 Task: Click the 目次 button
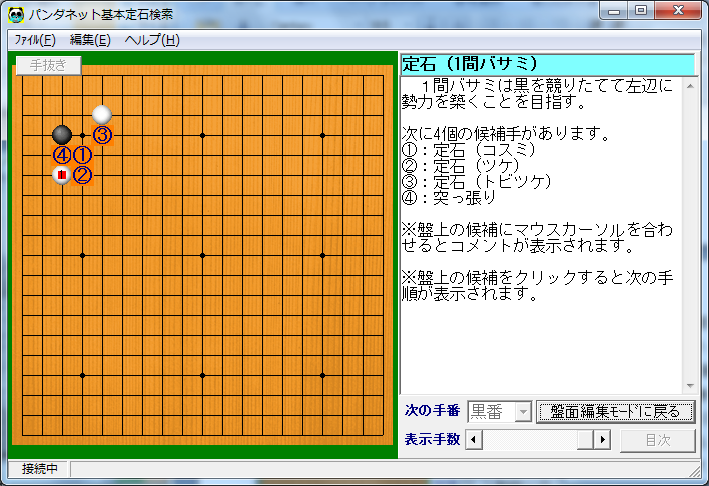click(657, 439)
